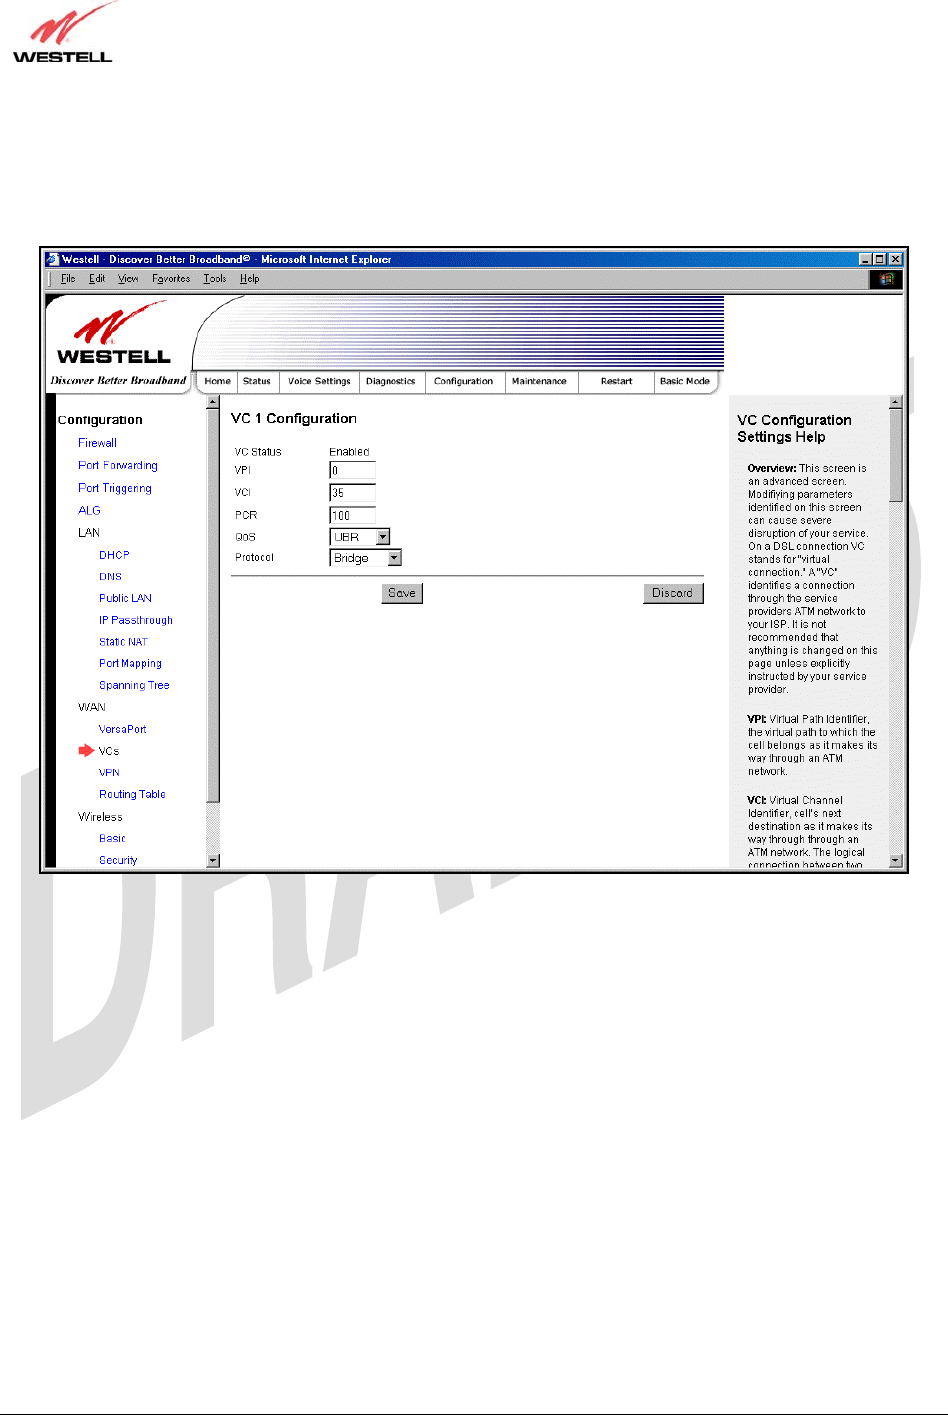948x1415 pixels.
Task: Open the Spanning Tree link
Action: 134,686
